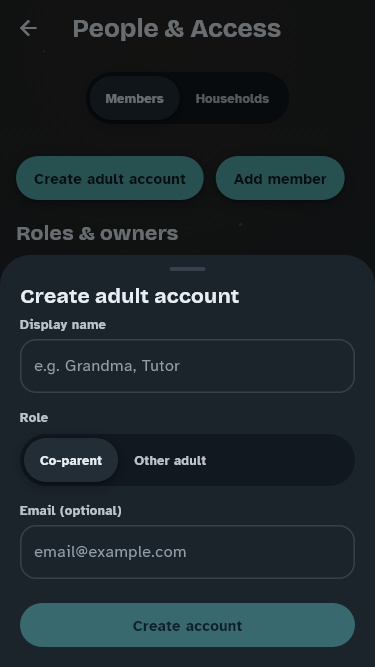The height and width of the screenshot is (667, 375).
Task: Click the dimmed Create adult account button
Action: (110, 178)
